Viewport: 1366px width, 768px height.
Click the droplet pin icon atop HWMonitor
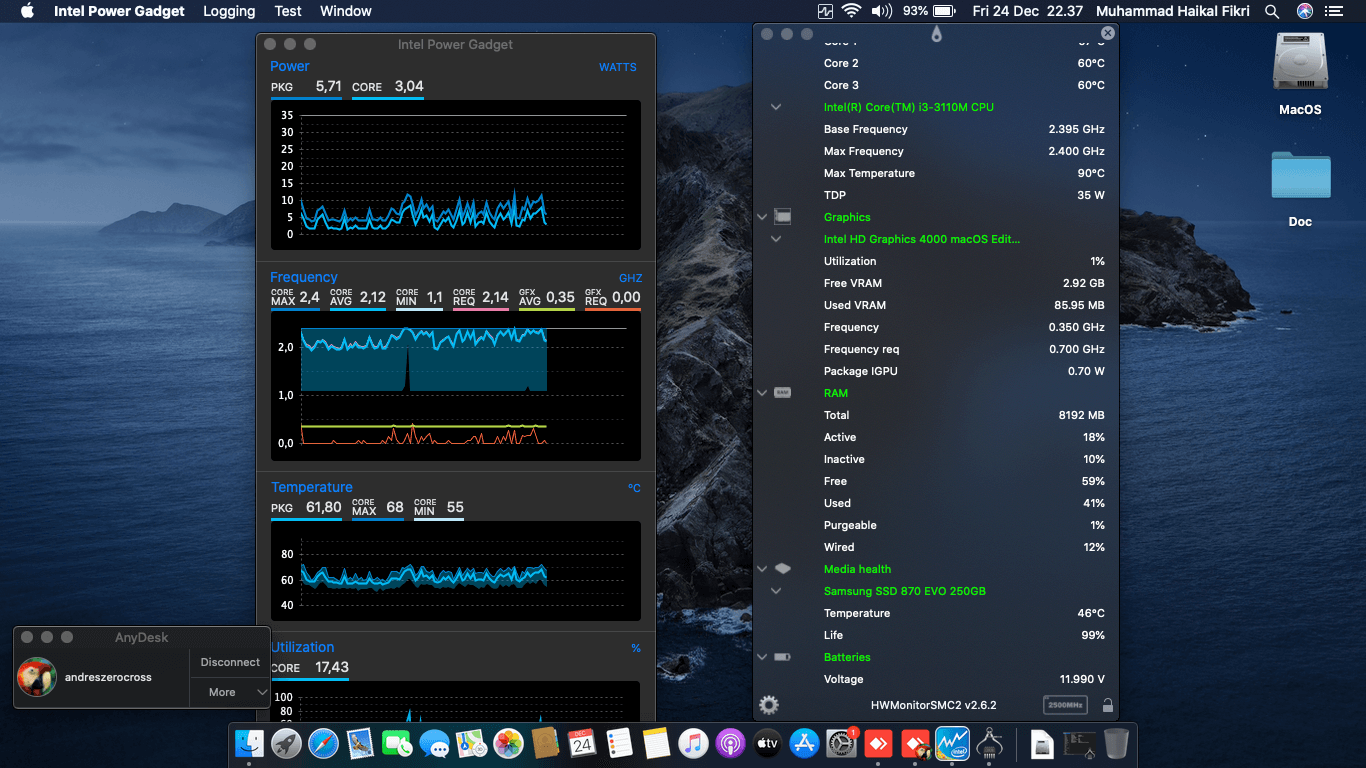tap(935, 34)
